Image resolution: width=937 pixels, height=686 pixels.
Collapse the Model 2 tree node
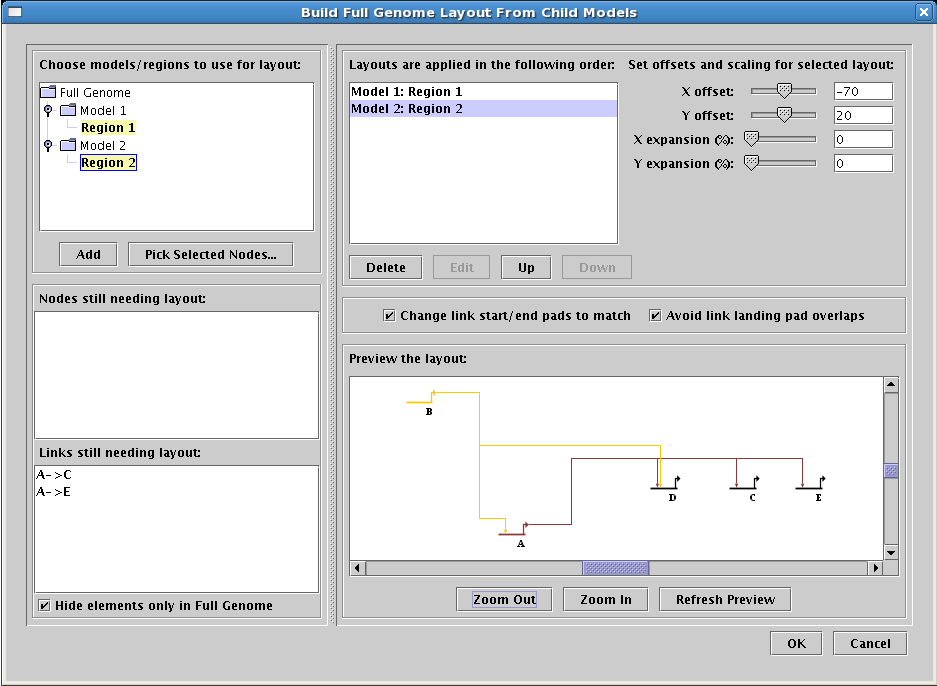coord(47,145)
